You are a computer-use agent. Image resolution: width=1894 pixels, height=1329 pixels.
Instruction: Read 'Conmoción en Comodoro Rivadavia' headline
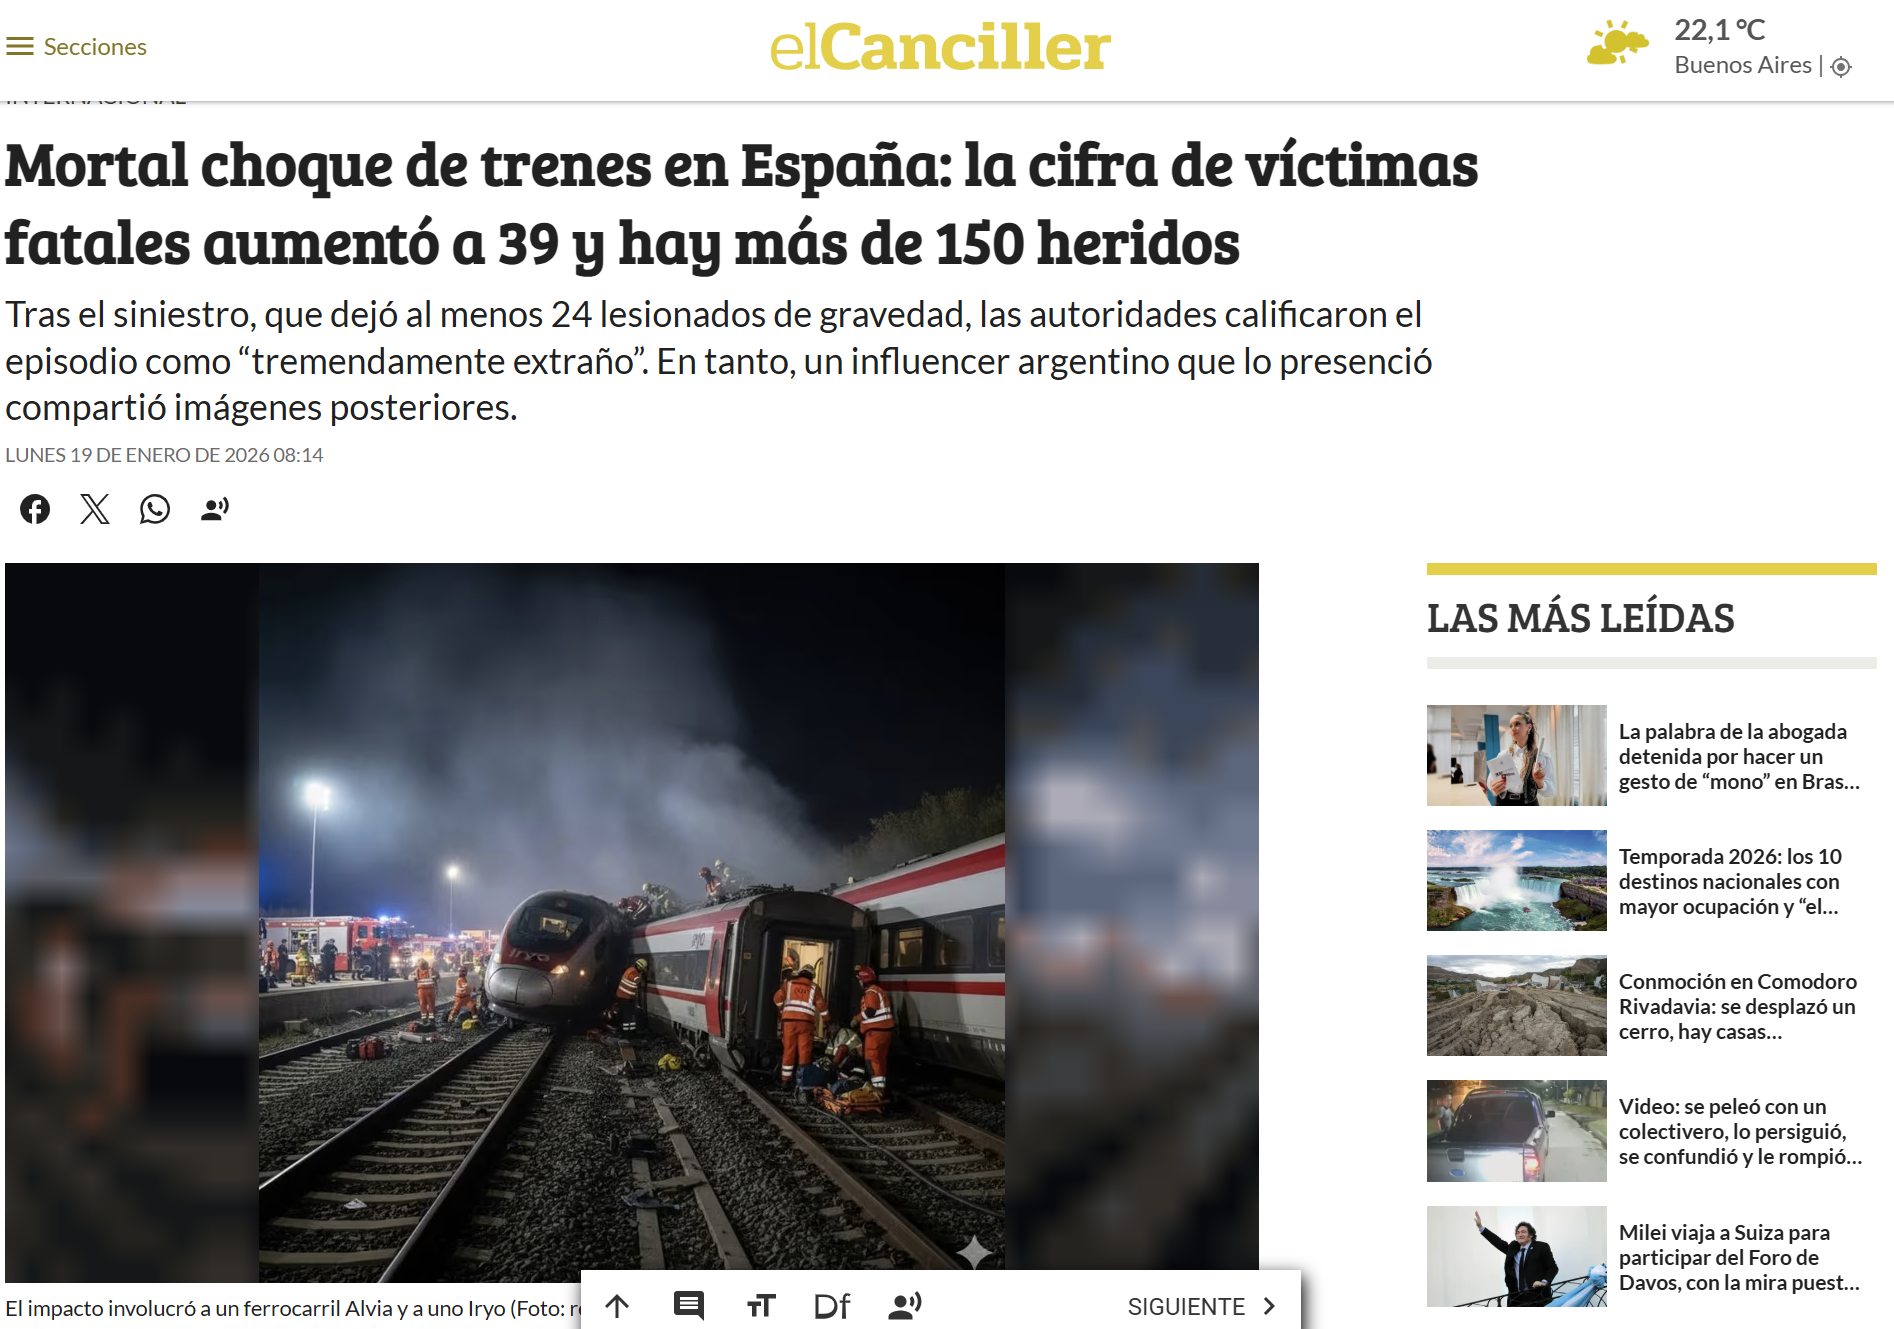pyautogui.click(x=1738, y=1006)
